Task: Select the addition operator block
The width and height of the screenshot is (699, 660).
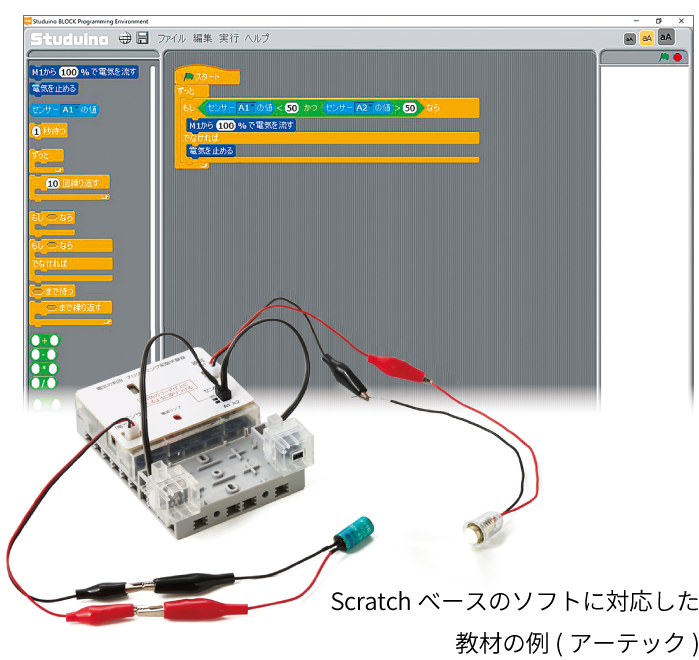Action: [x=45, y=340]
